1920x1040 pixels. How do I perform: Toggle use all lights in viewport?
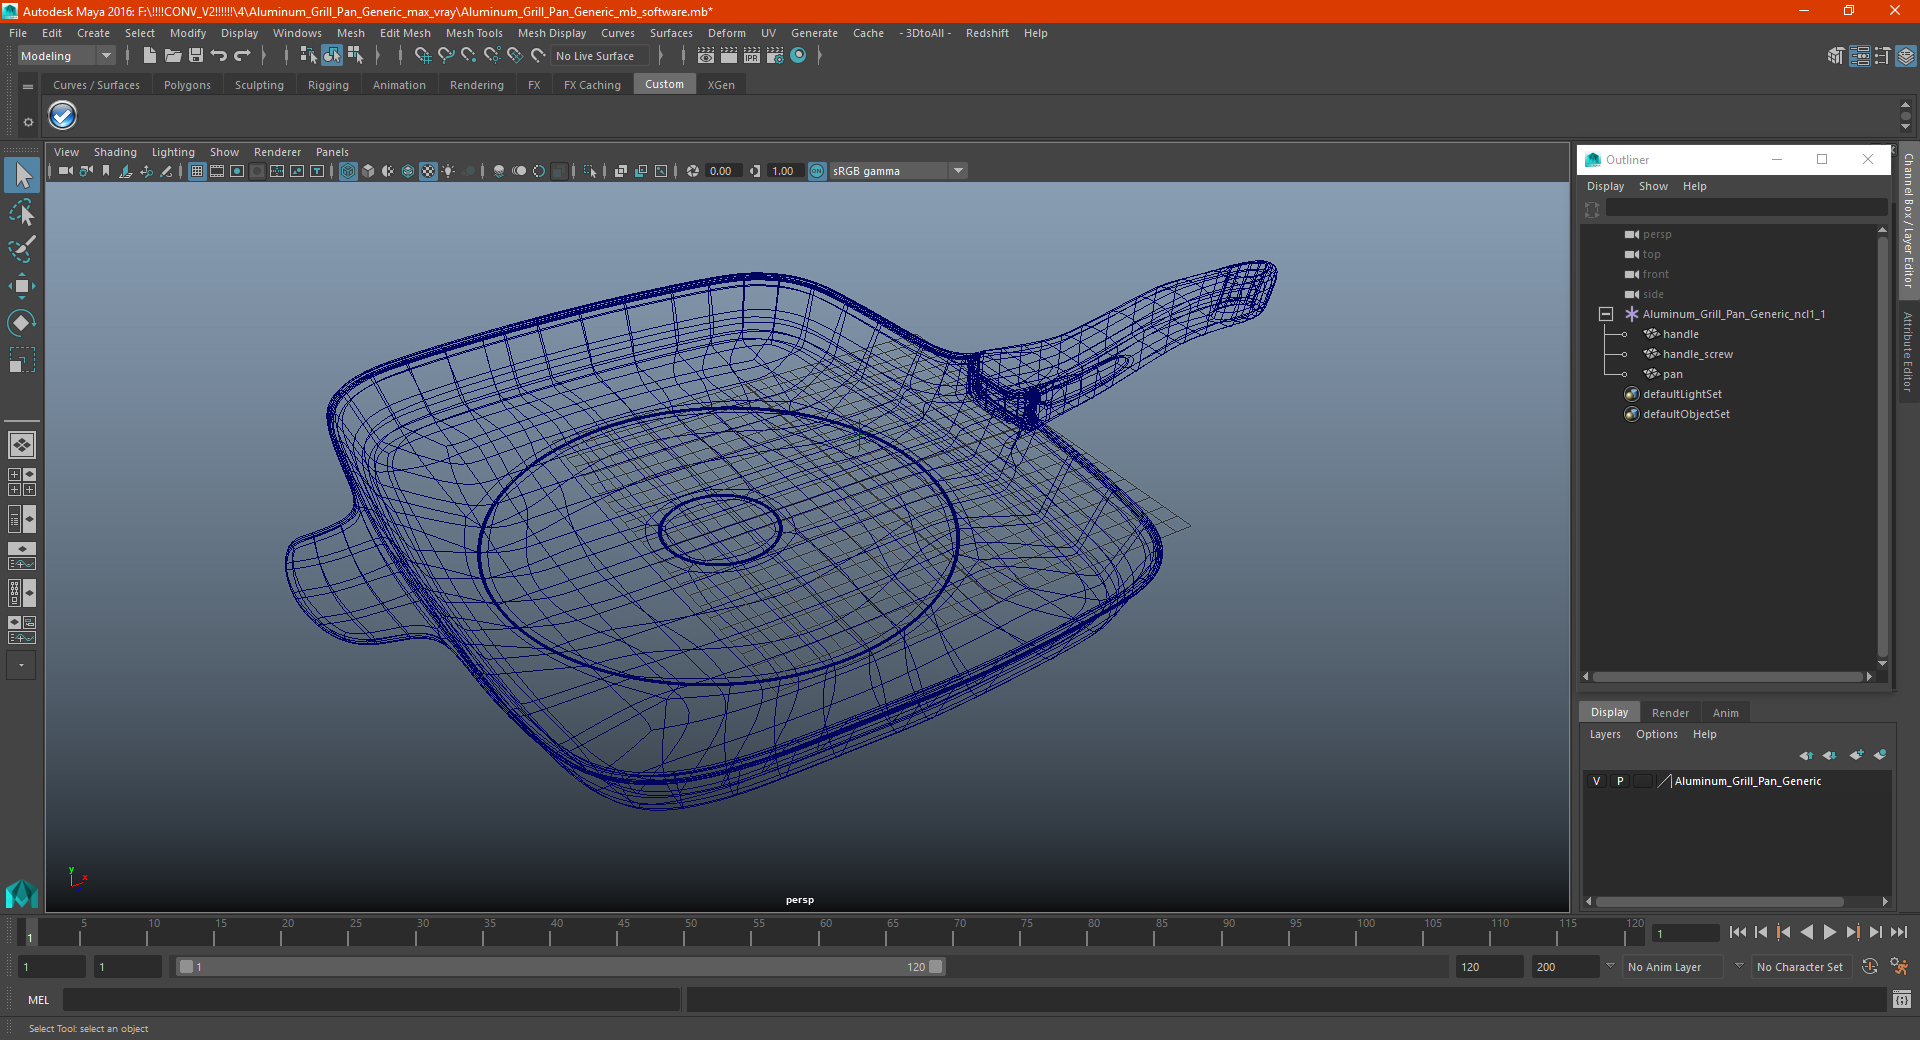coord(448,171)
